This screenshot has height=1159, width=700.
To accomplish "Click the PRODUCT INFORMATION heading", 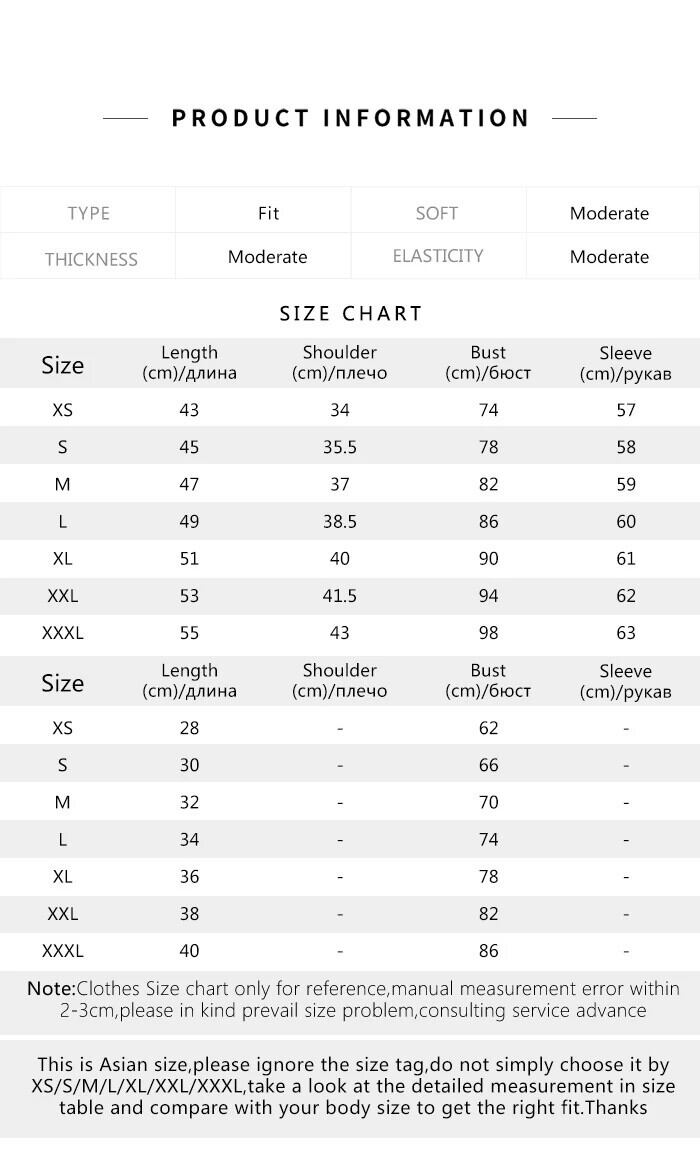I will 350,118.
